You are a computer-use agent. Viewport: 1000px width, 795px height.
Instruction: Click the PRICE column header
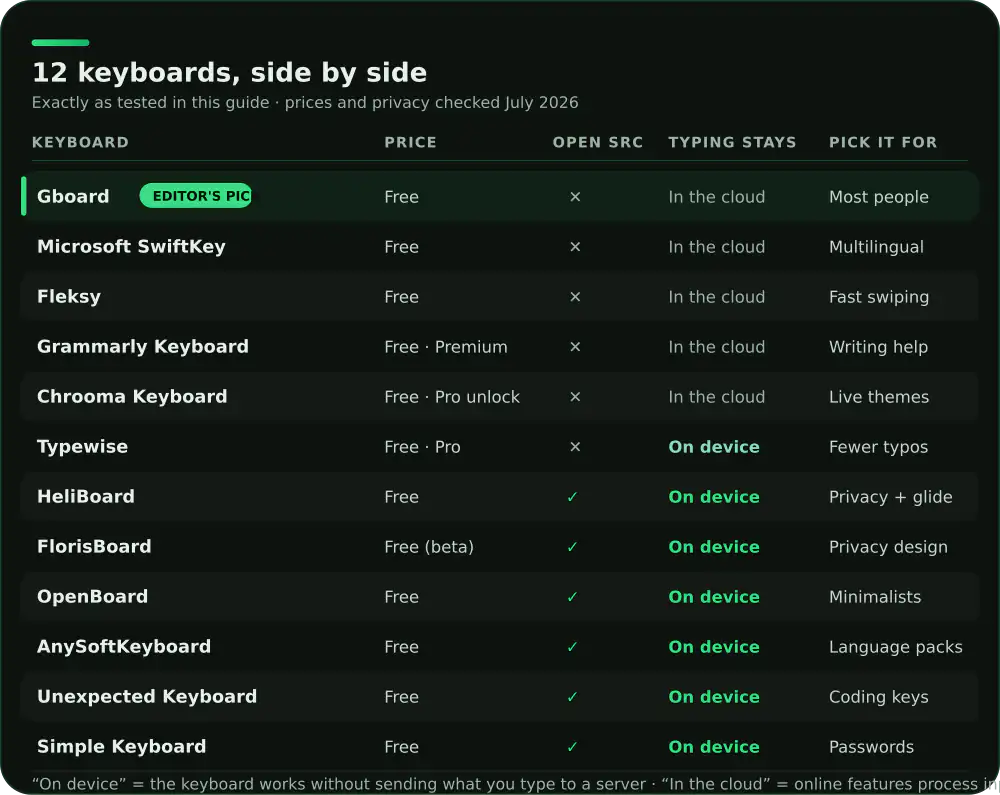click(x=410, y=142)
